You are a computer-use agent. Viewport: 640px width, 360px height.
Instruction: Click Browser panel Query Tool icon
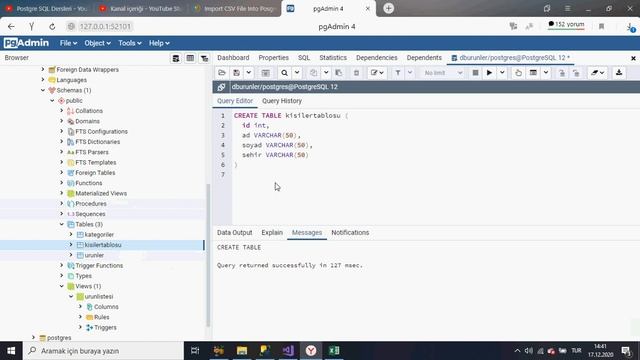[x=176, y=58]
